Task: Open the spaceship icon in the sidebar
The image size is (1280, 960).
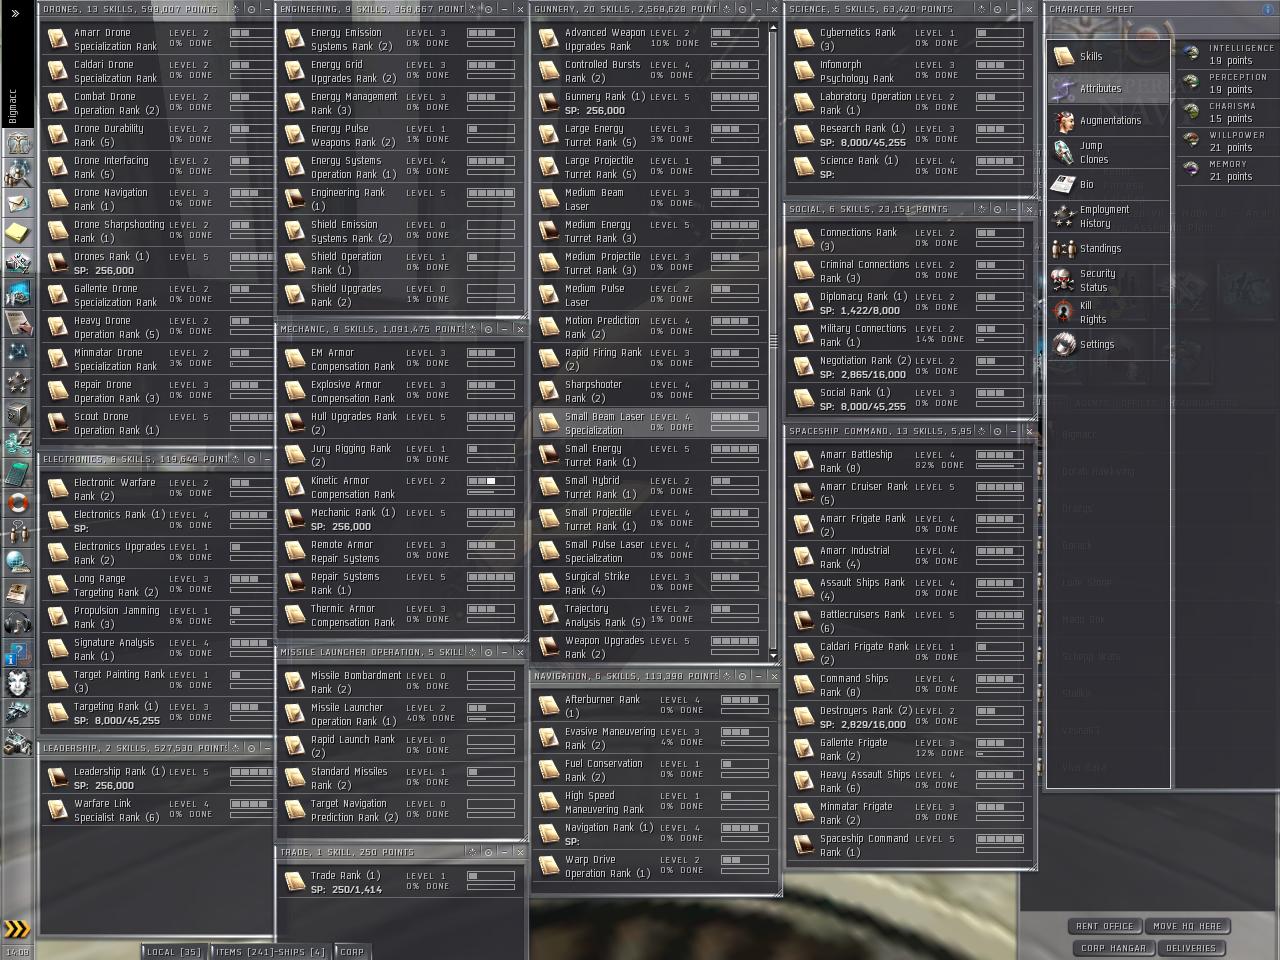Action: pos(18,714)
